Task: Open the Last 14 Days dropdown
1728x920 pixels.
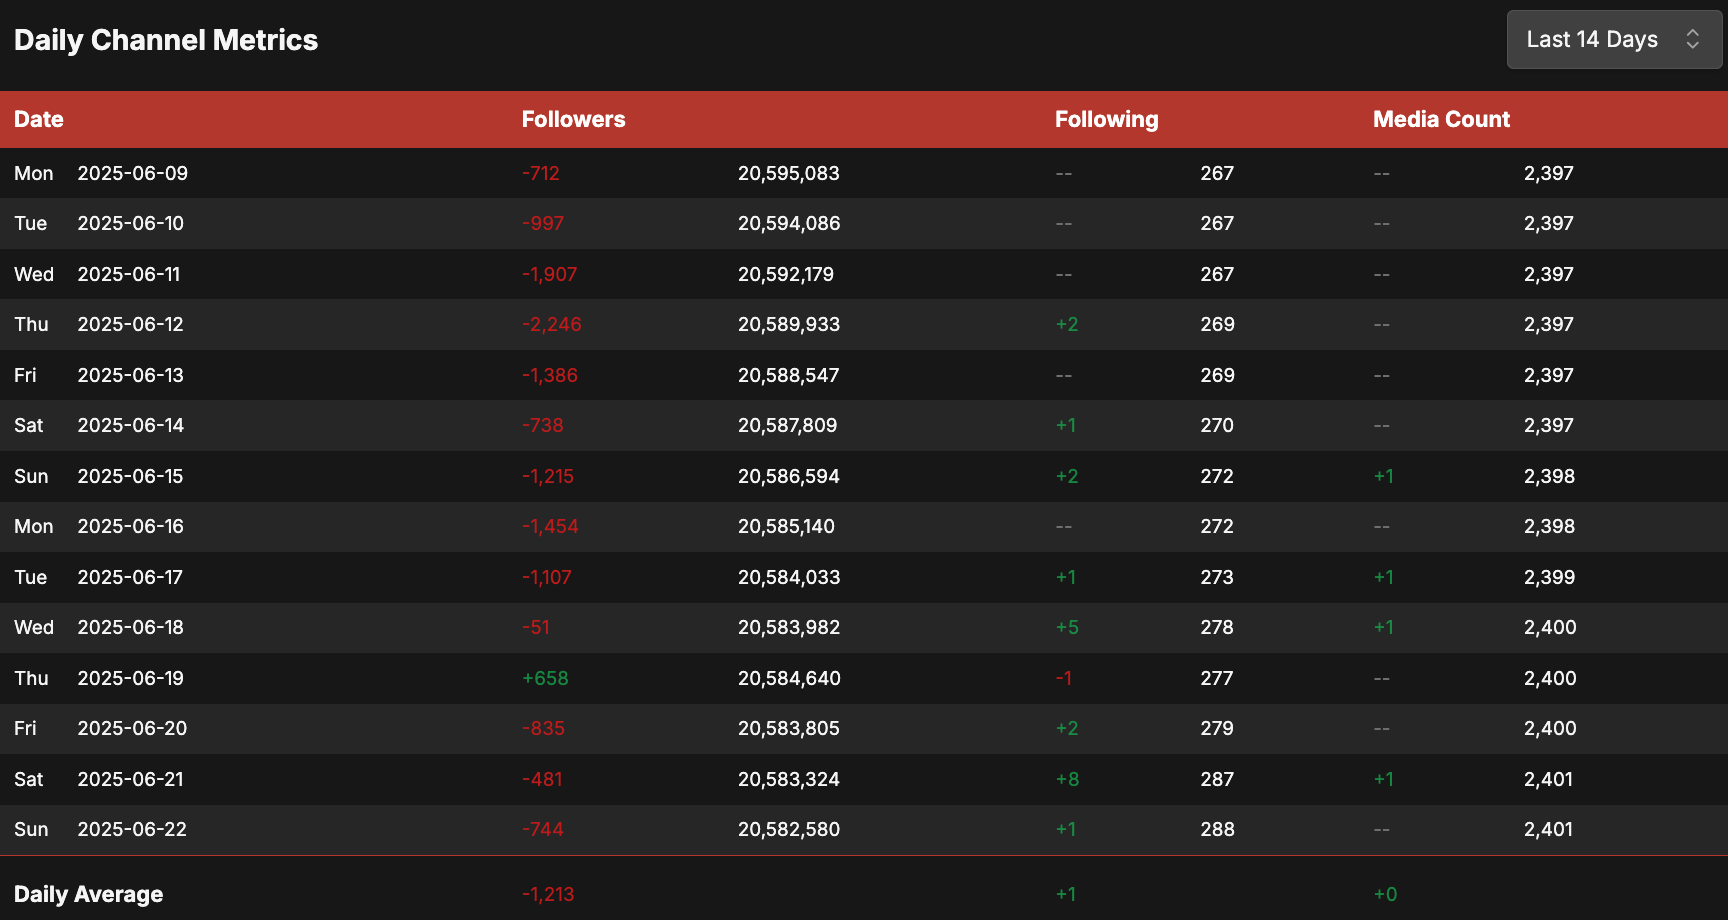Action: [x=1614, y=40]
